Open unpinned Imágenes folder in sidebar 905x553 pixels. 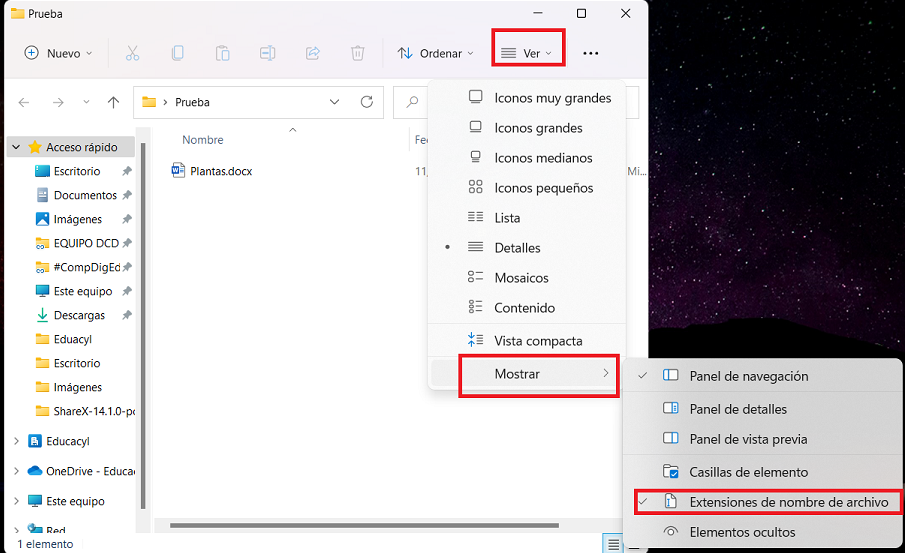(x=77, y=387)
